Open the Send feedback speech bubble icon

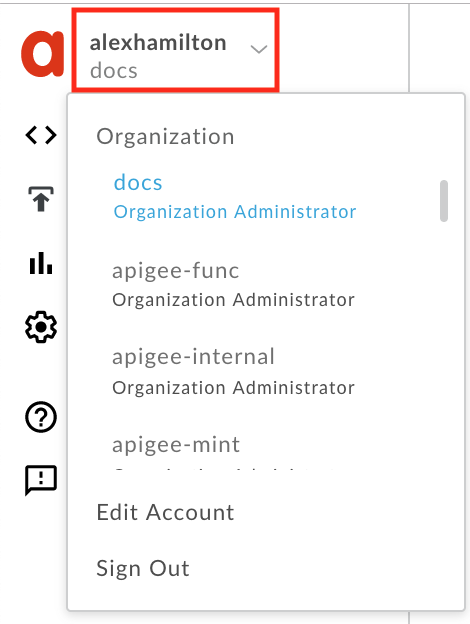[x=41, y=480]
